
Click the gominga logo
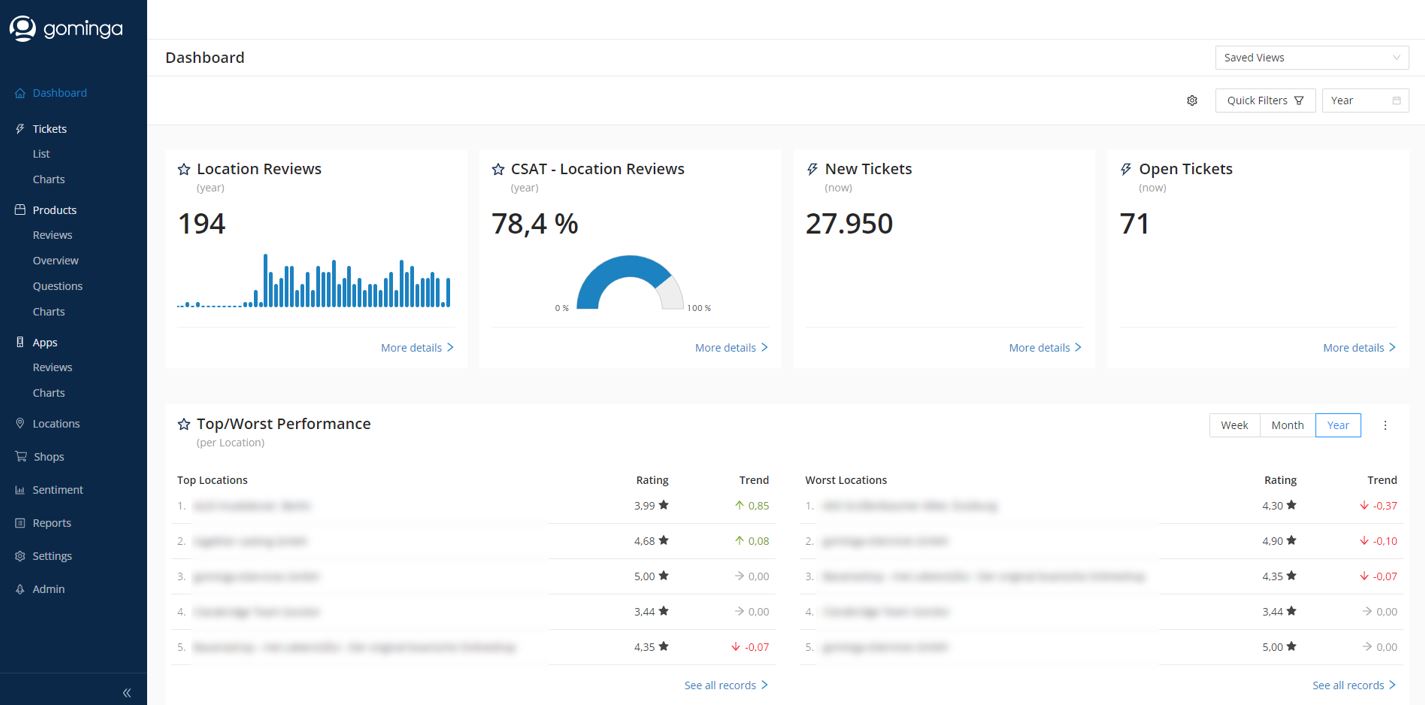click(x=66, y=29)
